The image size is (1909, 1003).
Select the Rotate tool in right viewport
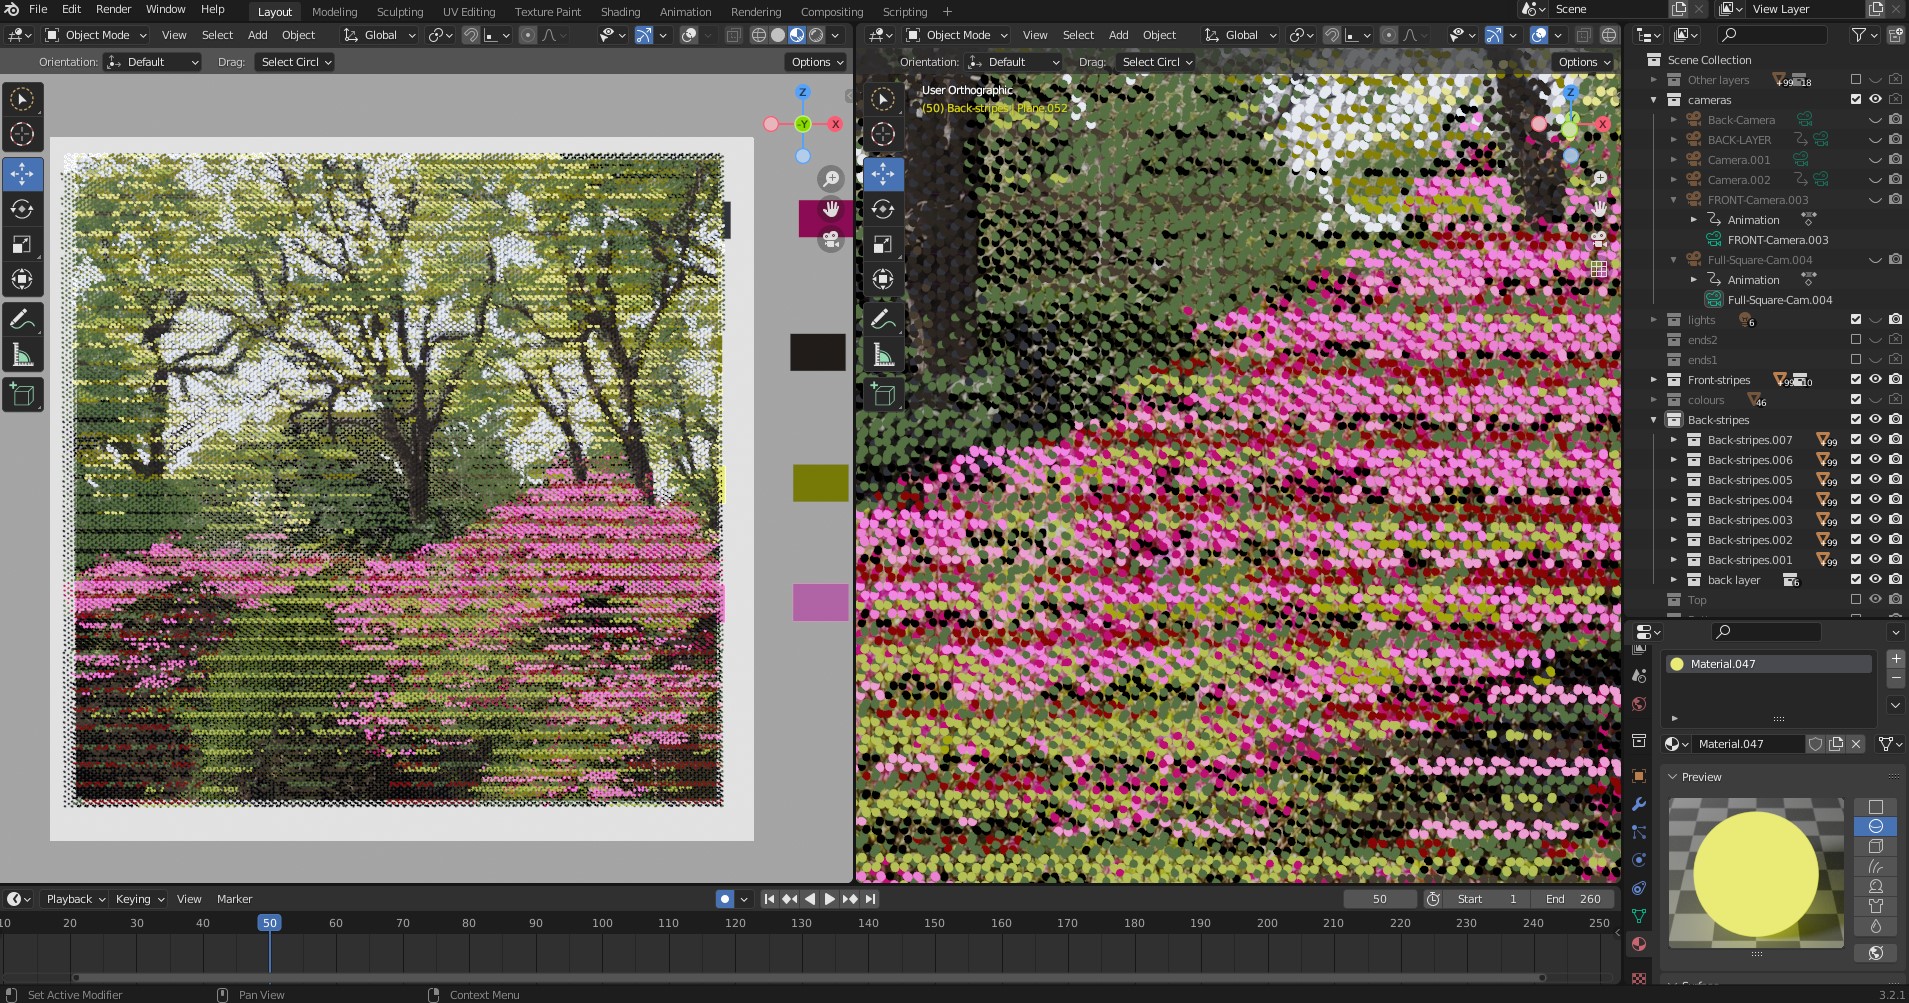[x=883, y=209]
